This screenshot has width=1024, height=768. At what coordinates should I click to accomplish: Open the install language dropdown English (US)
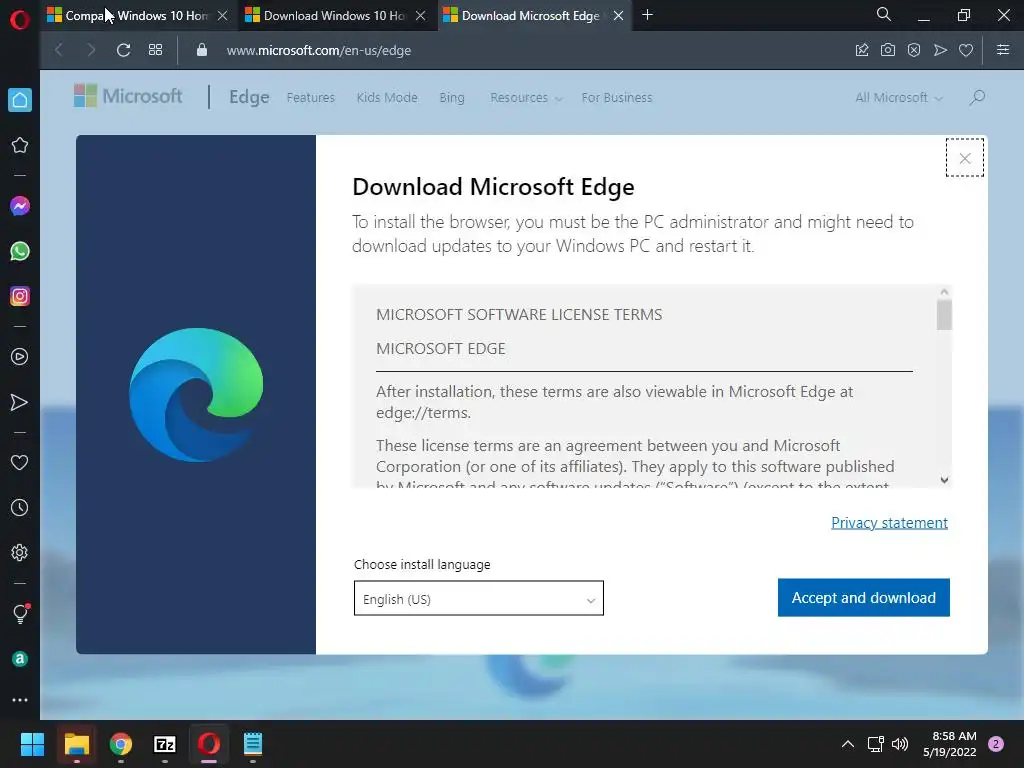click(479, 598)
